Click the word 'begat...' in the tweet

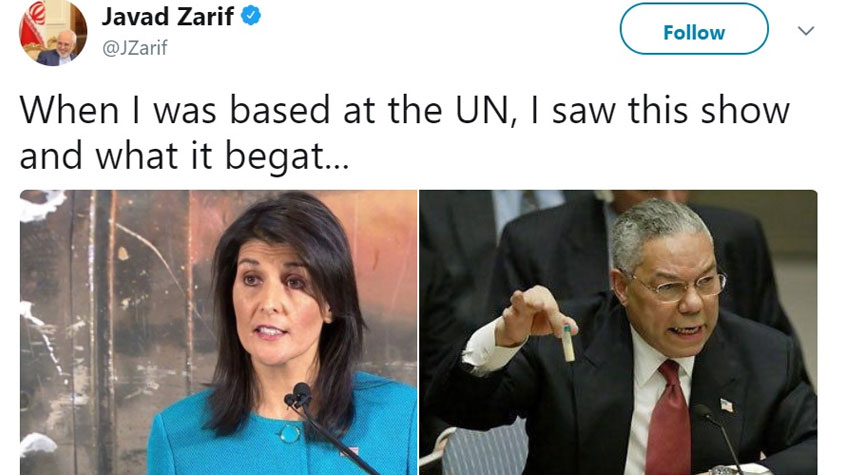click(x=287, y=157)
